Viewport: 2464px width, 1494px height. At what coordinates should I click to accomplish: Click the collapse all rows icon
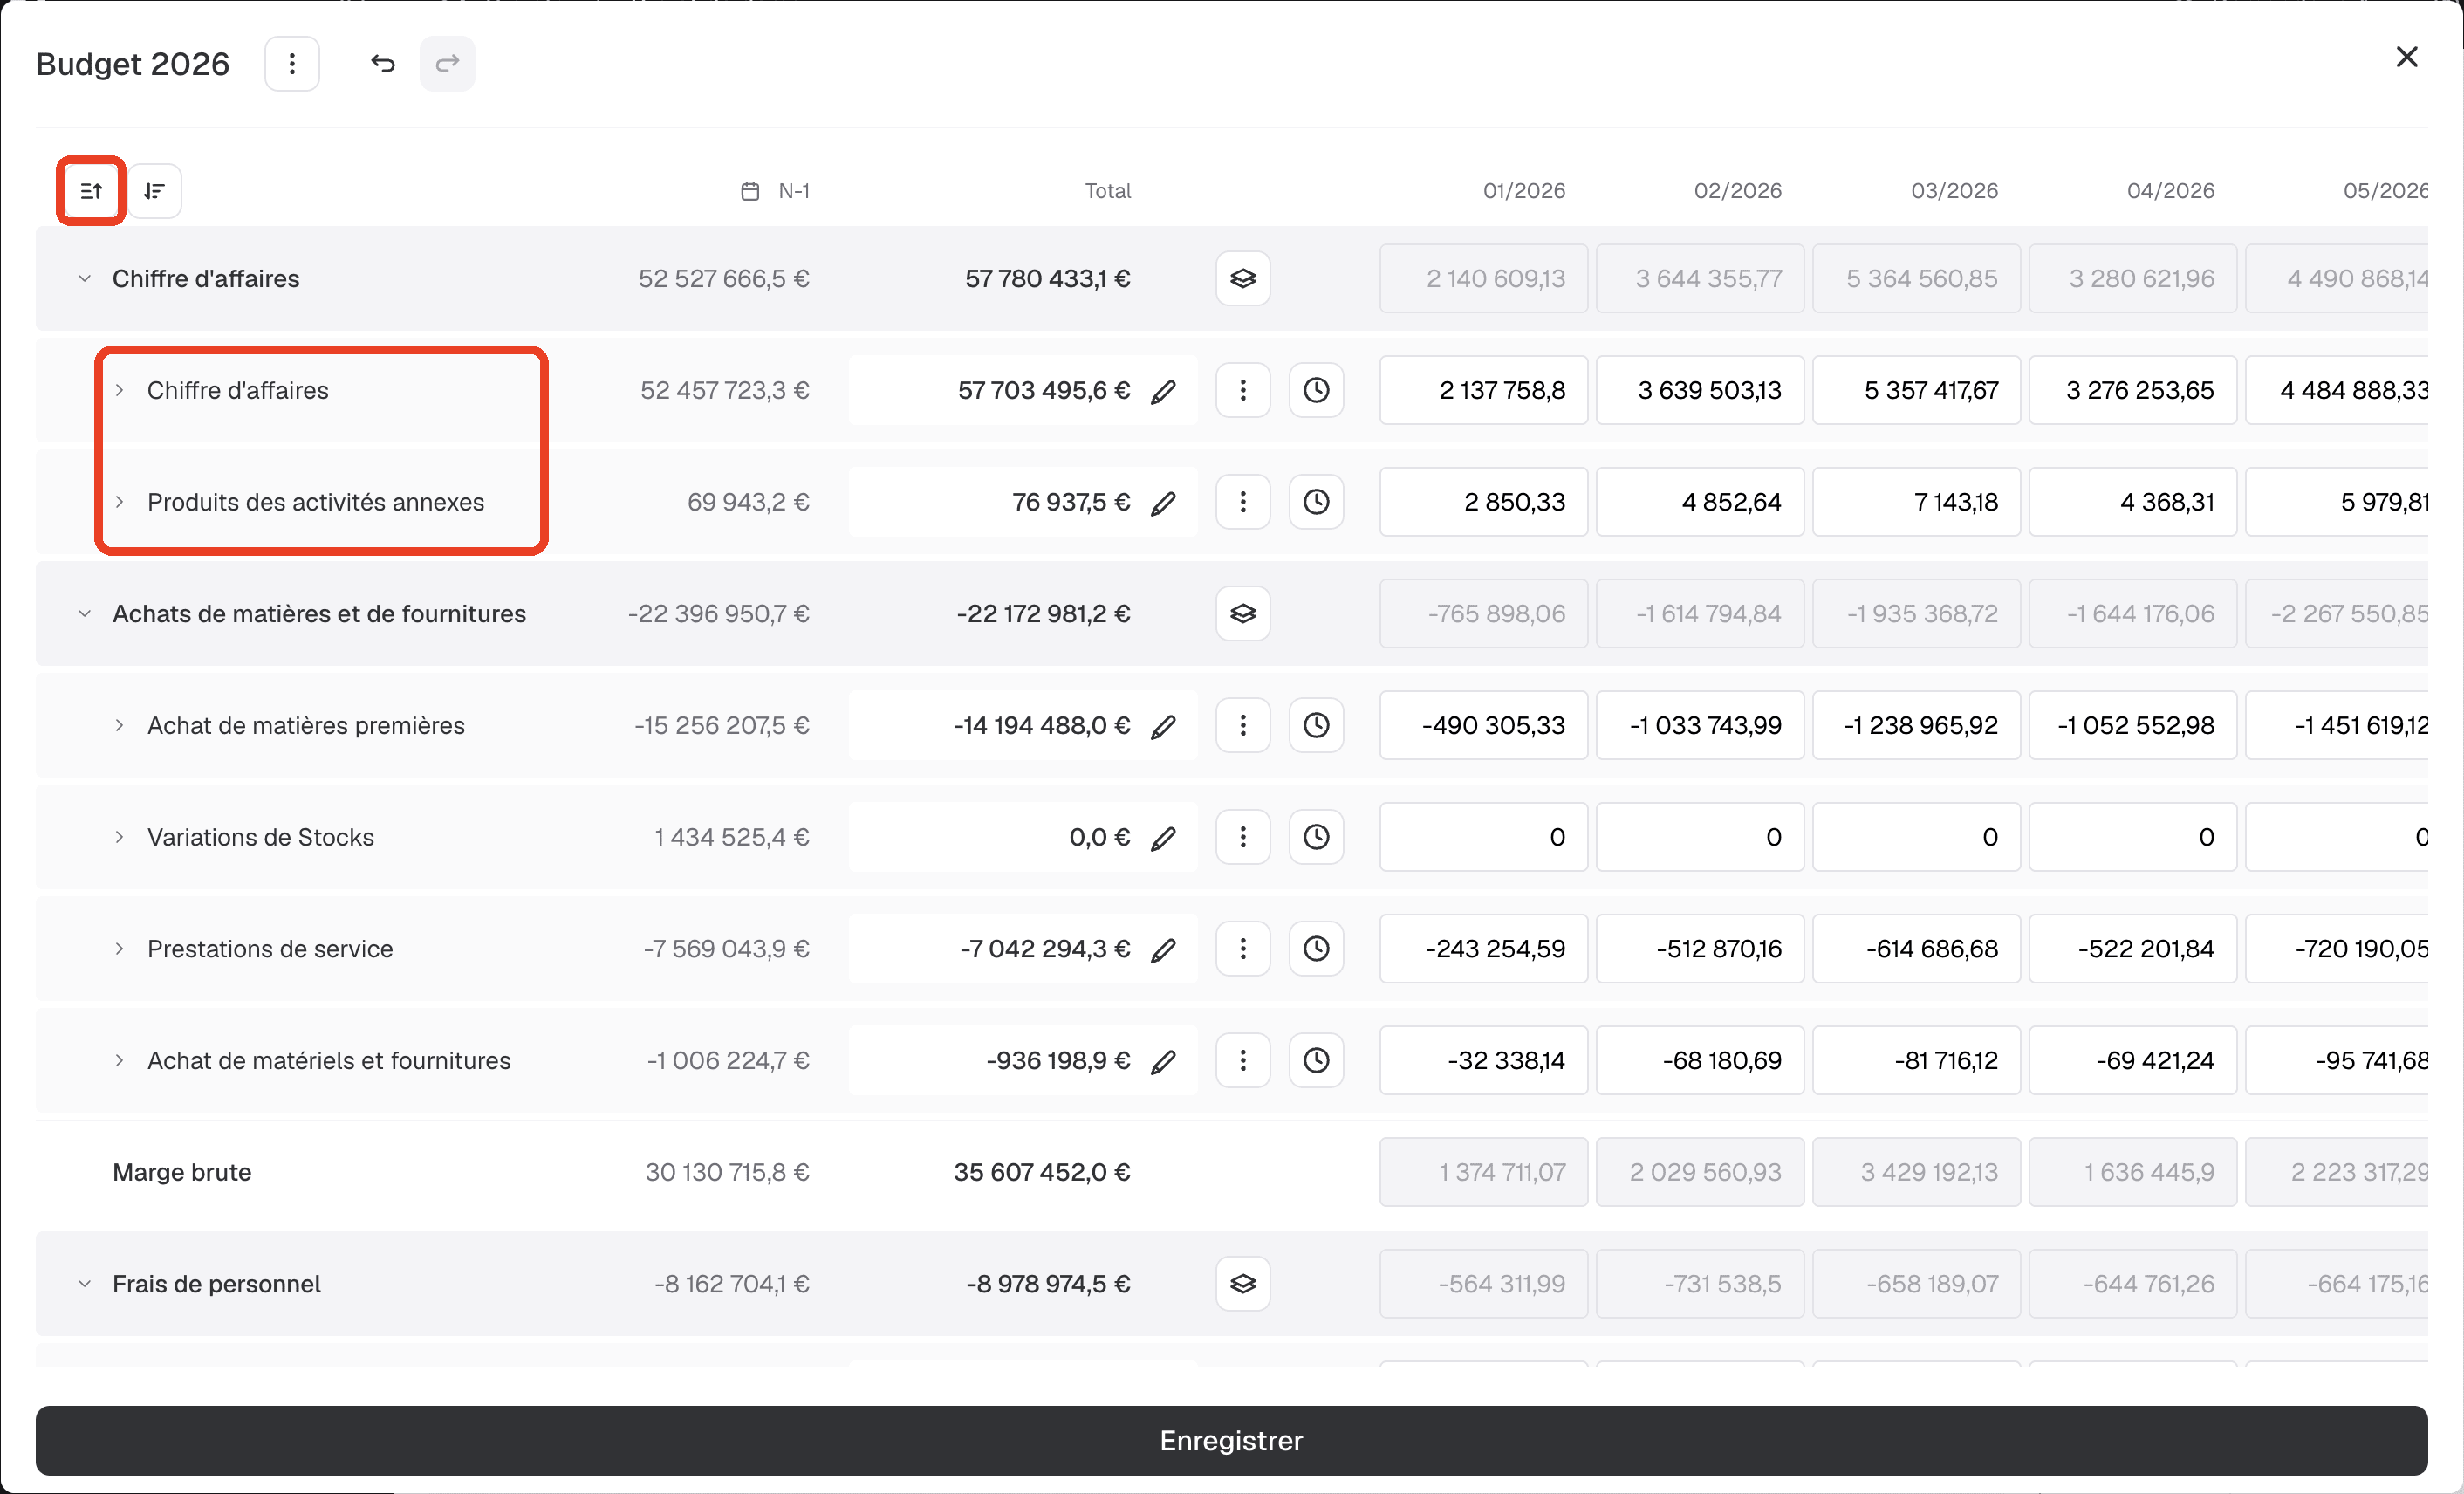click(x=91, y=190)
